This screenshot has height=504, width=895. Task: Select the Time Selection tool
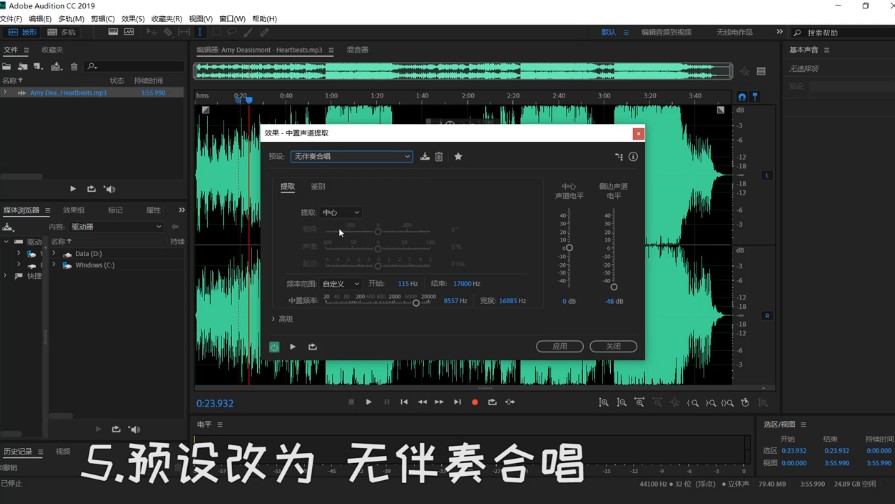[200, 32]
